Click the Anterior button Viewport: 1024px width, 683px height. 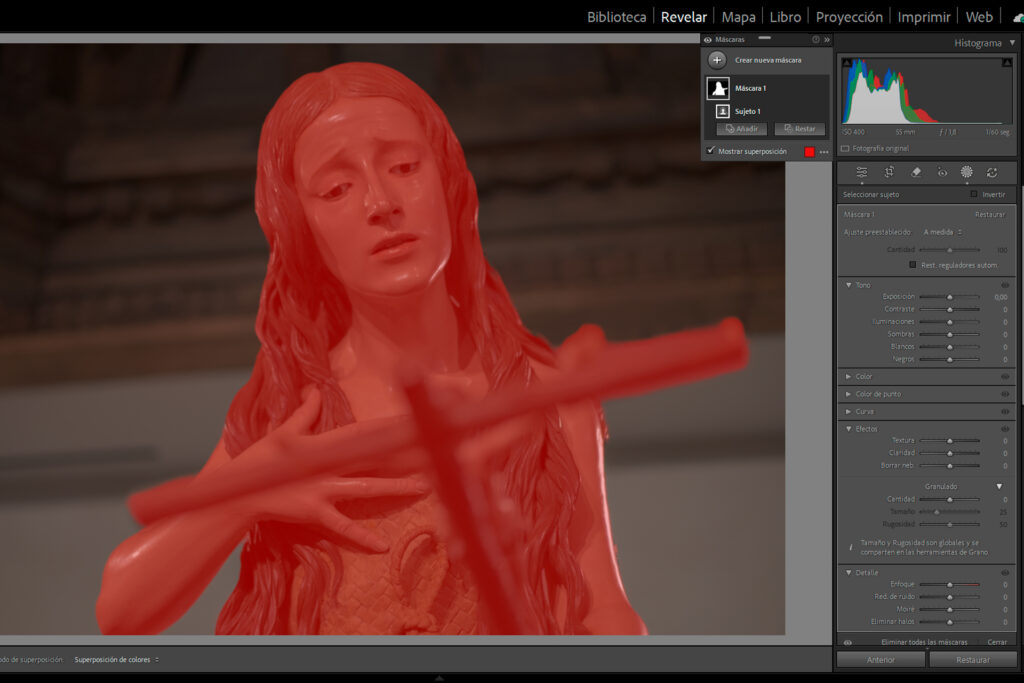click(880, 660)
